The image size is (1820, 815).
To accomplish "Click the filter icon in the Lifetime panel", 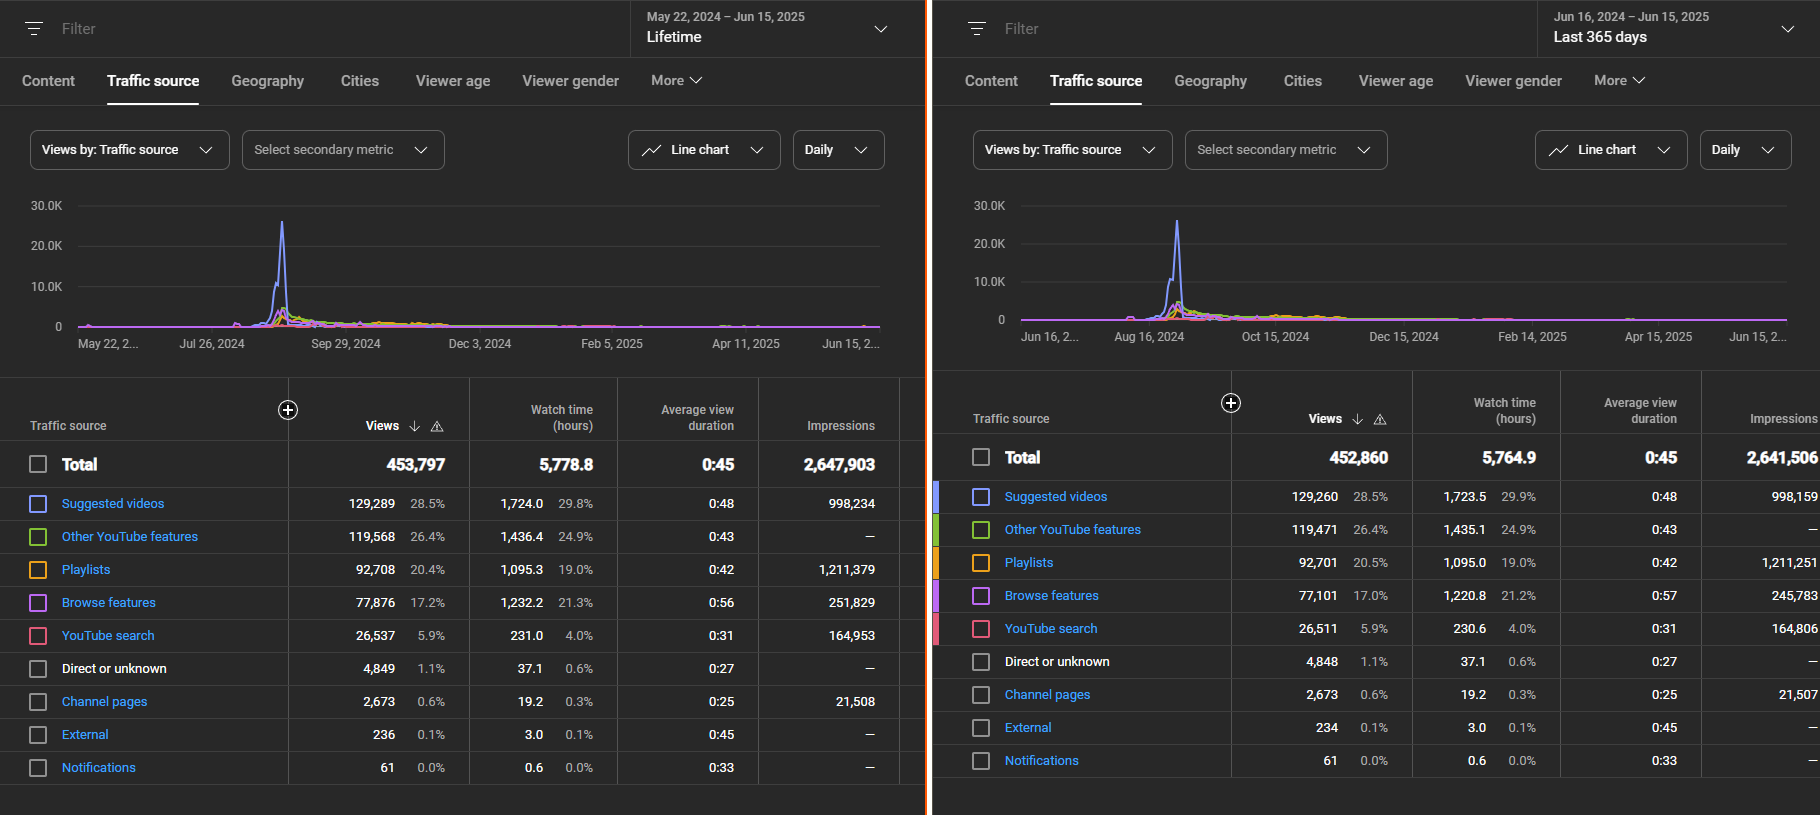I will [x=34, y=29].
